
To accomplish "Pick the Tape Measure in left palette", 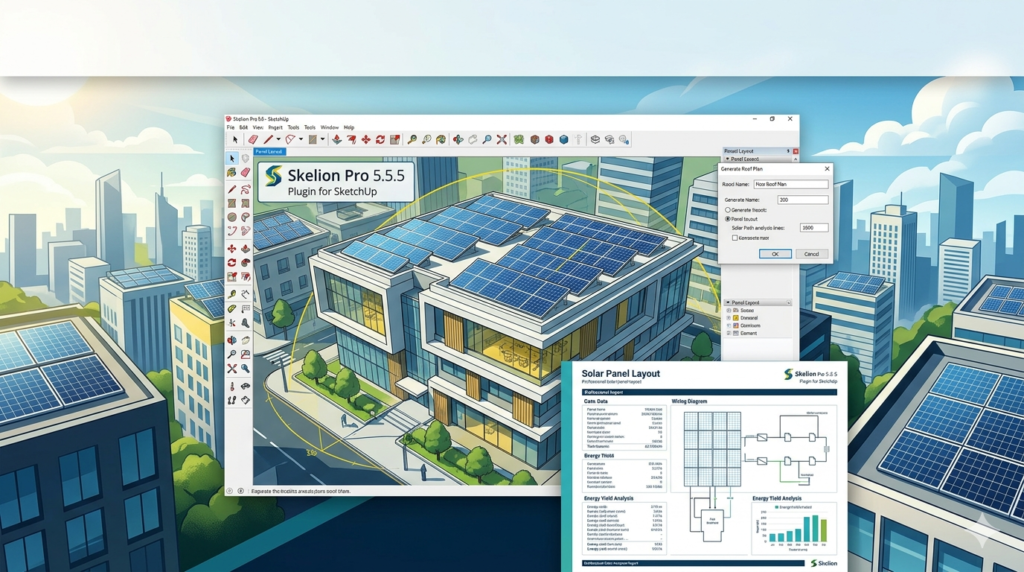I will tap(232, 293).
